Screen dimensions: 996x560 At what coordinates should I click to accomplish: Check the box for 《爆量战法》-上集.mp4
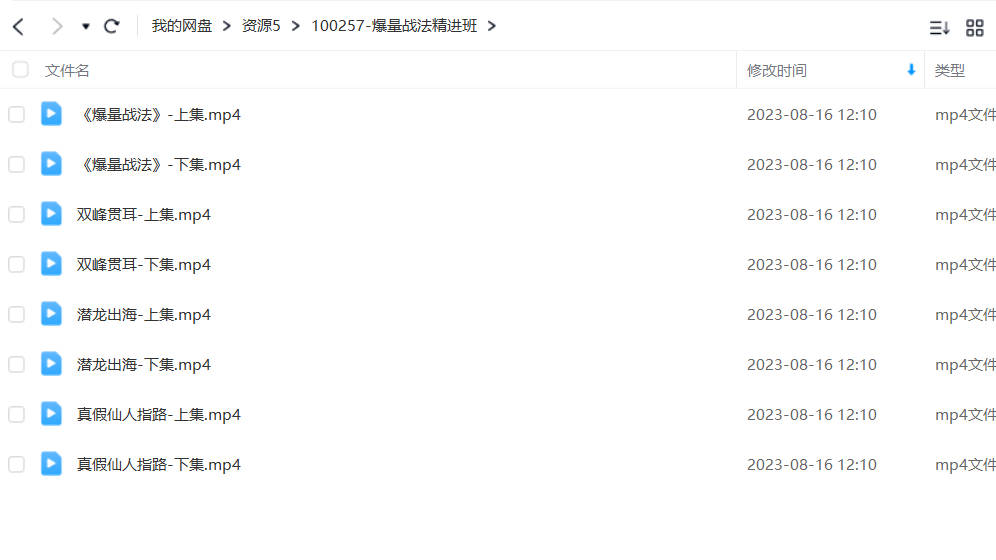[x=17, y=114]
